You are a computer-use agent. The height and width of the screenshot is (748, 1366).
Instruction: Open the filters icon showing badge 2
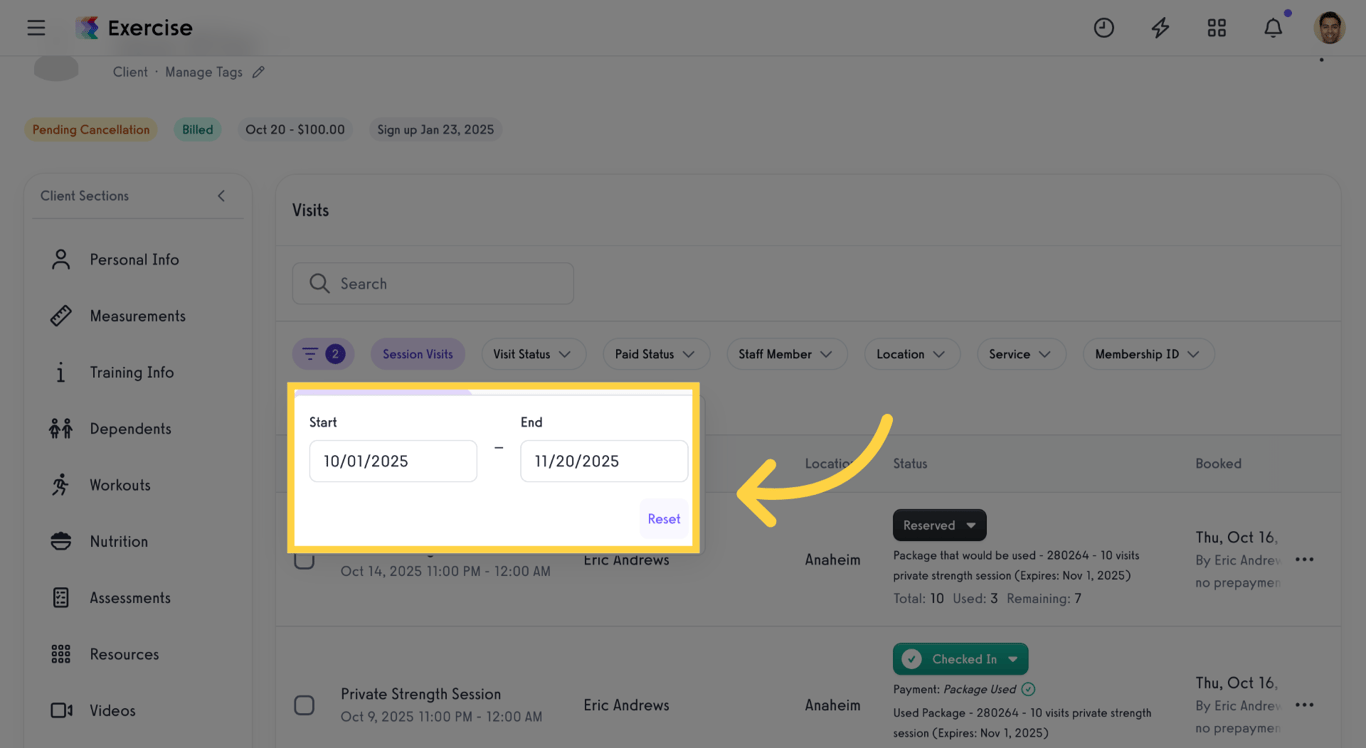[322, 353]
